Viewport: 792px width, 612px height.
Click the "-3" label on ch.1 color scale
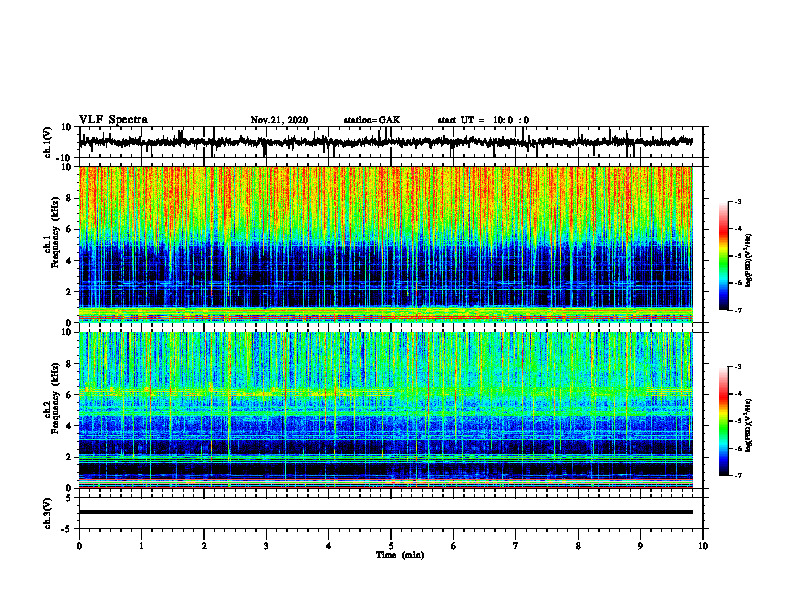pyautogui.click(x=737, y=202)
